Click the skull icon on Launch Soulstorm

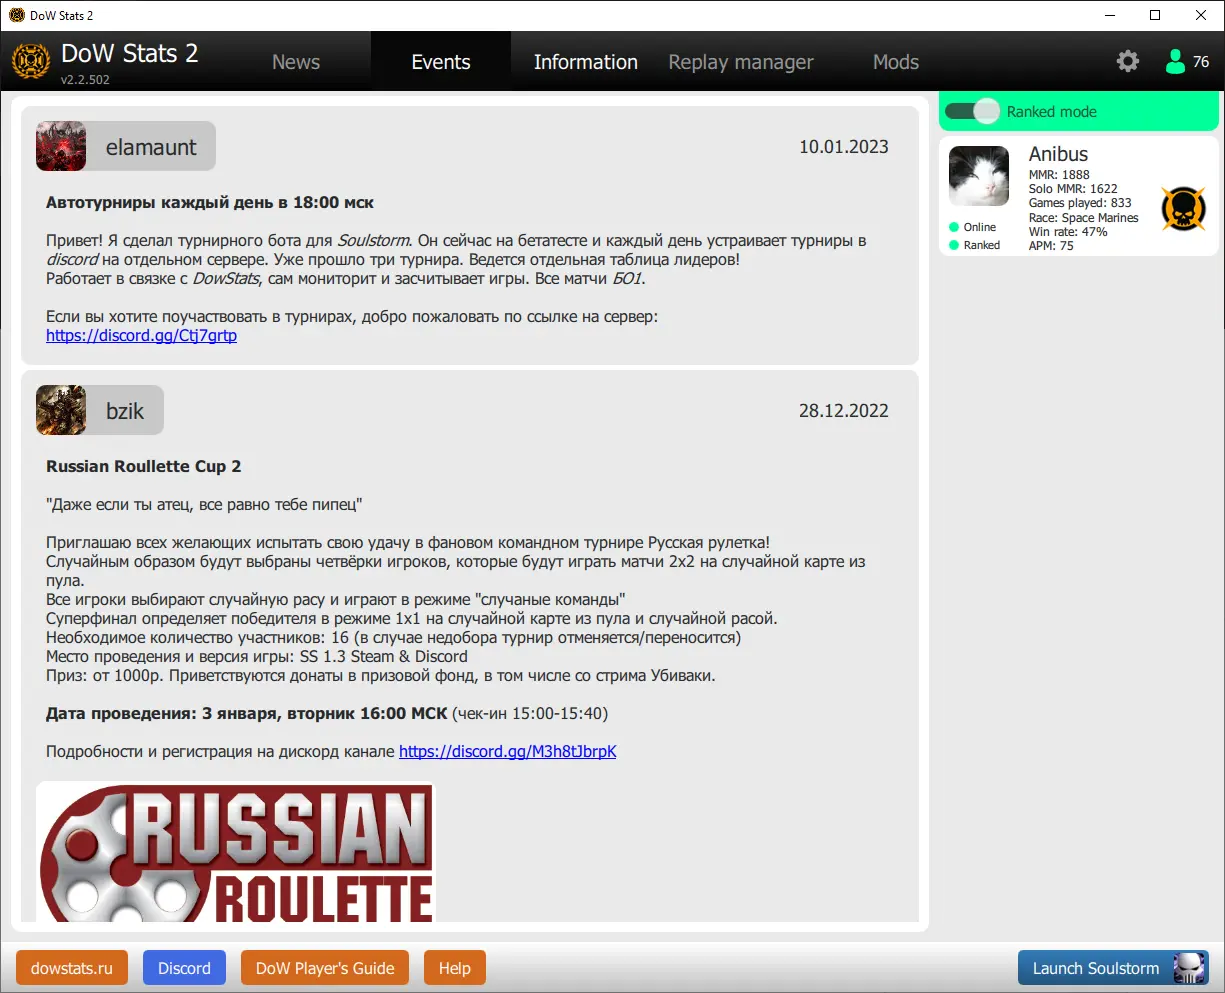pos(1190,968)
